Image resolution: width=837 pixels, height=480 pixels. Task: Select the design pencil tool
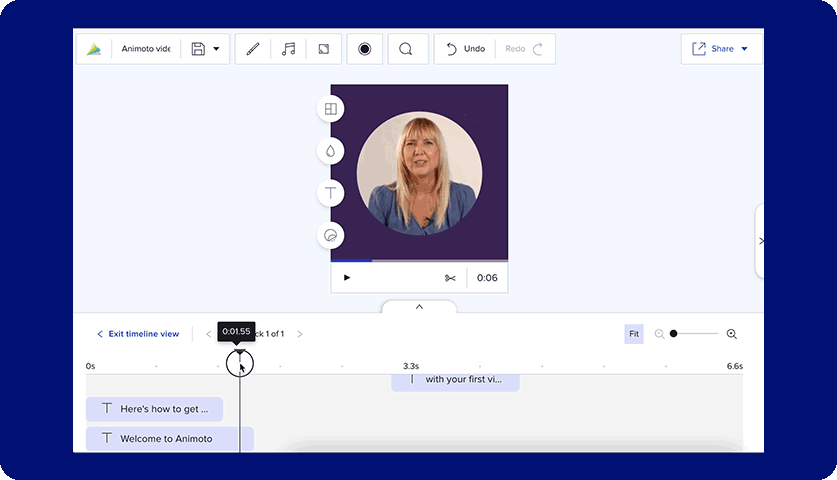coord(252,49)
